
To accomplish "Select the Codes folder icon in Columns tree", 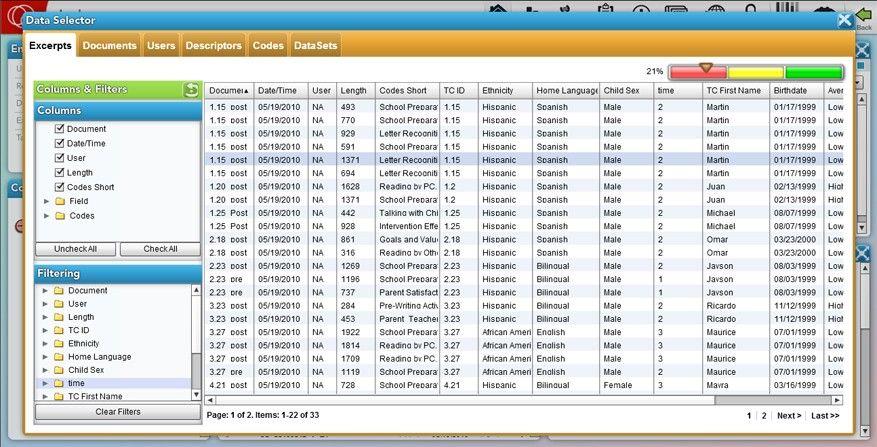I will [x=60, y=216].
